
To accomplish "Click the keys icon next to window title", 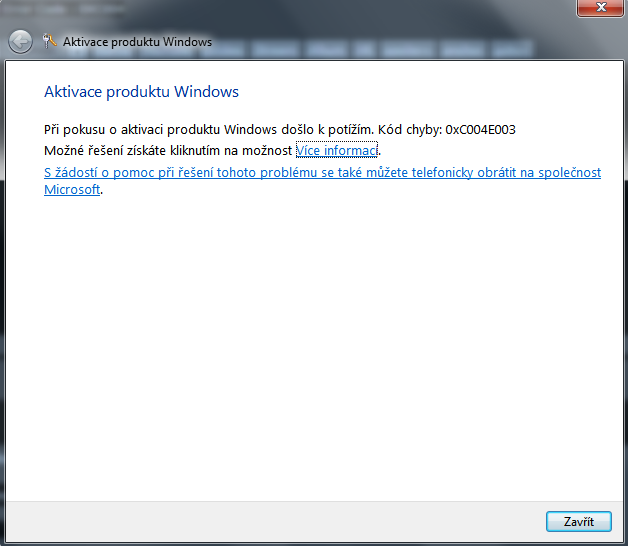I will [50, 41].
